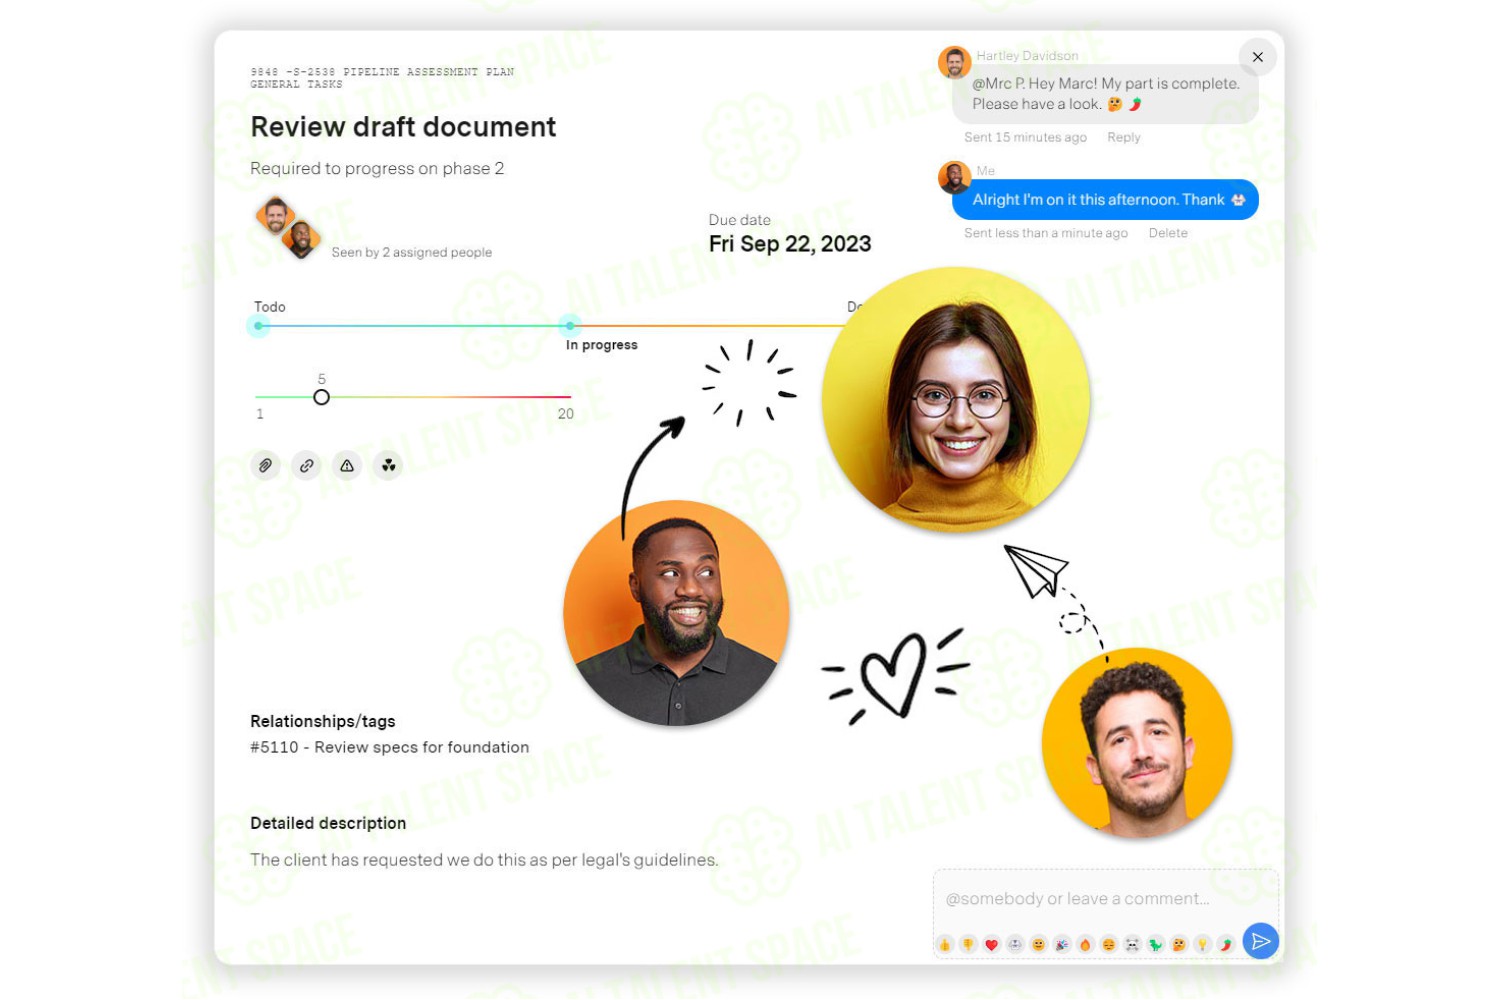Image resolution: width=1500 pixels, height=1000 pixels.
Task: Insert the party popper emoji
Action: (1062, 945)
